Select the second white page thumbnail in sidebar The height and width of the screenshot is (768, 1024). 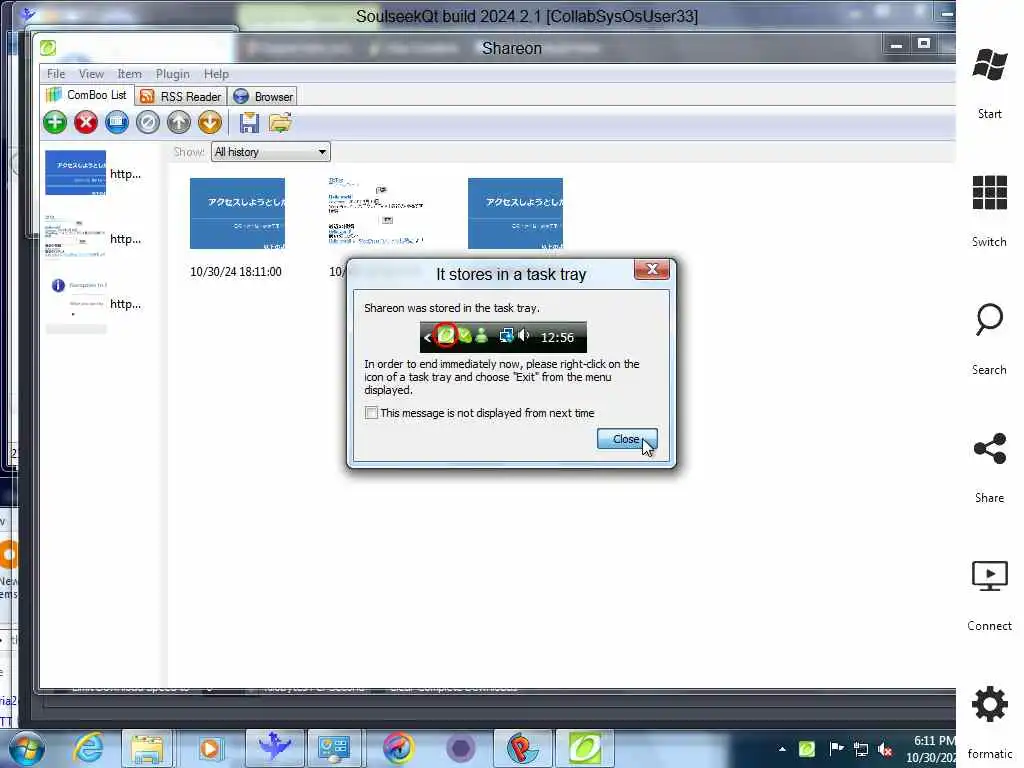75,238
